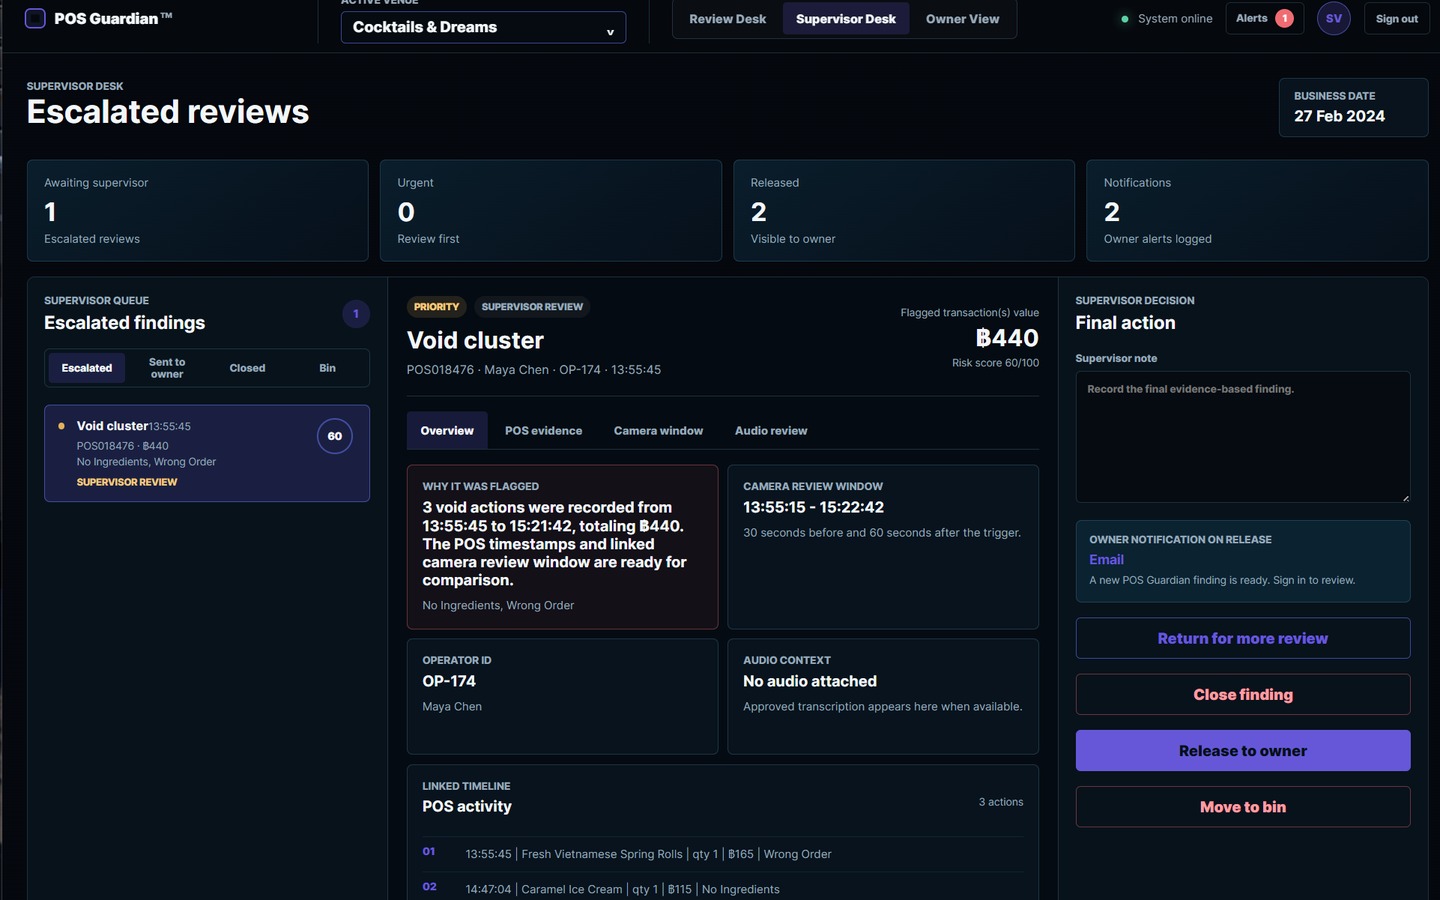This screenshot has height=900, width=1440.
Task: Open the POS evidence tab
Action: [543, 430]
